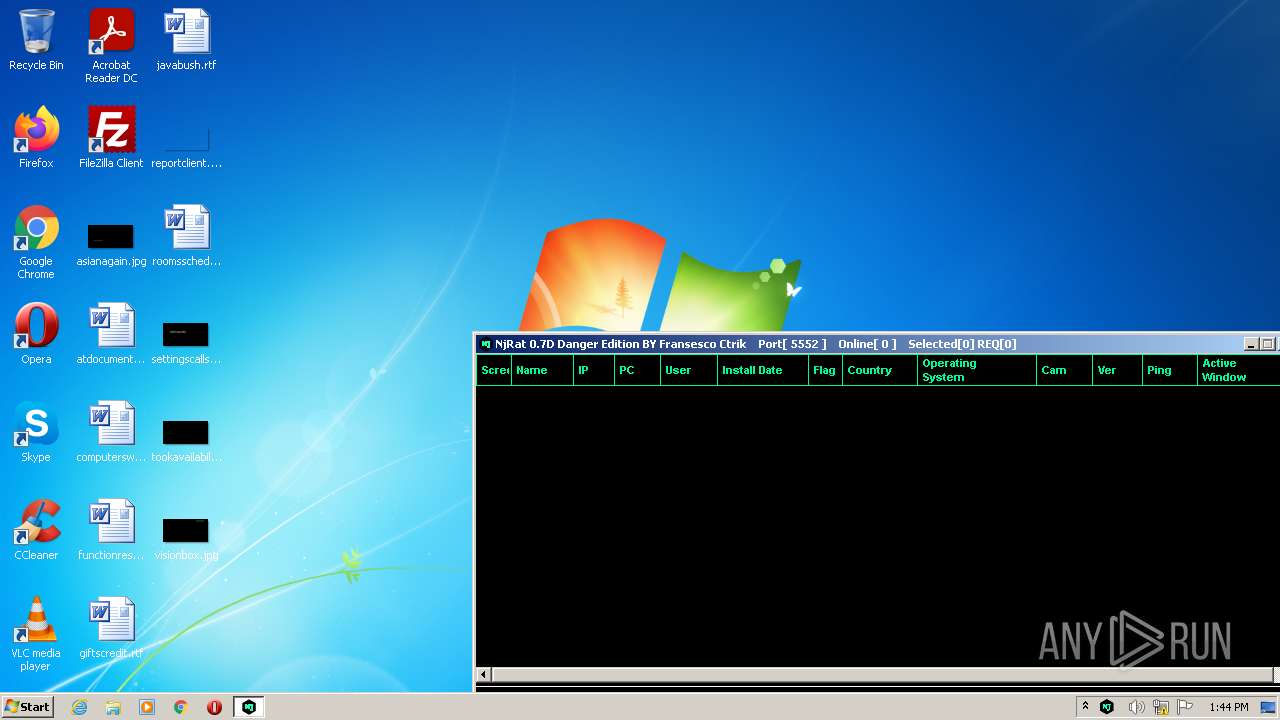
Task: Select asianagain.jpg image file
Action: [x=111, y=243]
